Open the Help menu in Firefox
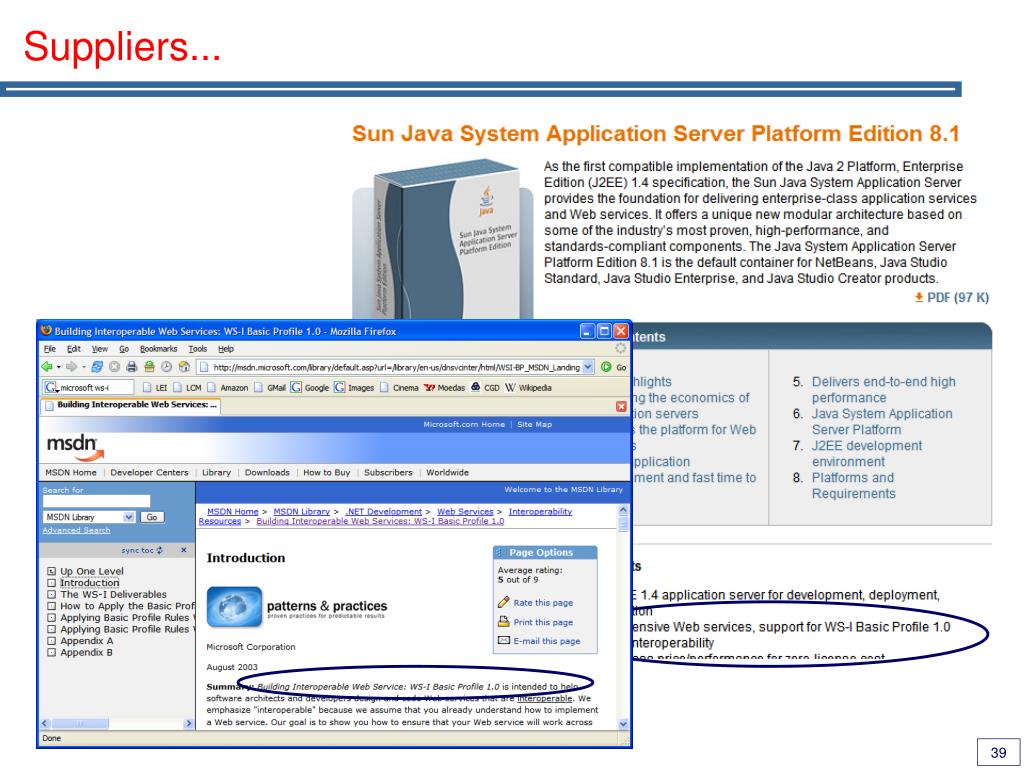This screenshot has height=768, width=1024. click(226, 349)
